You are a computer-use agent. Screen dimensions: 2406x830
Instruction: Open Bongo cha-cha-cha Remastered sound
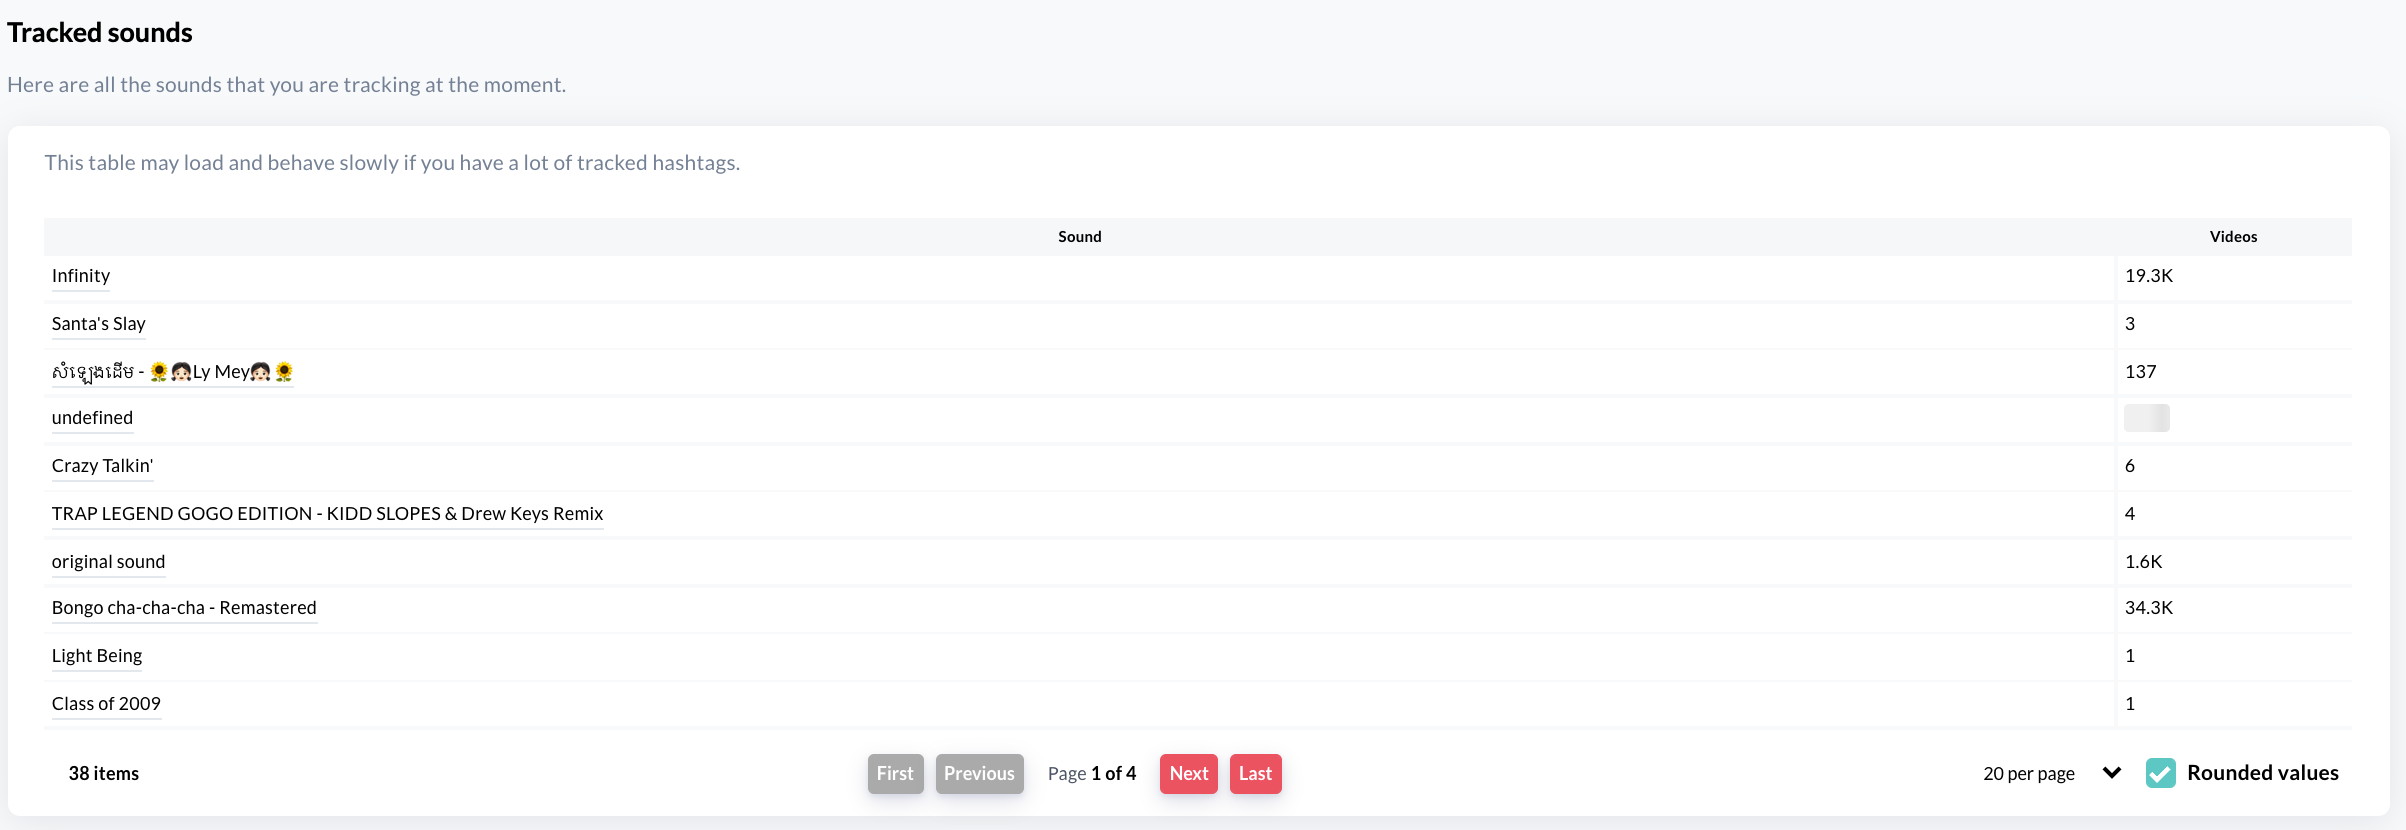click(x=184, y=608)
